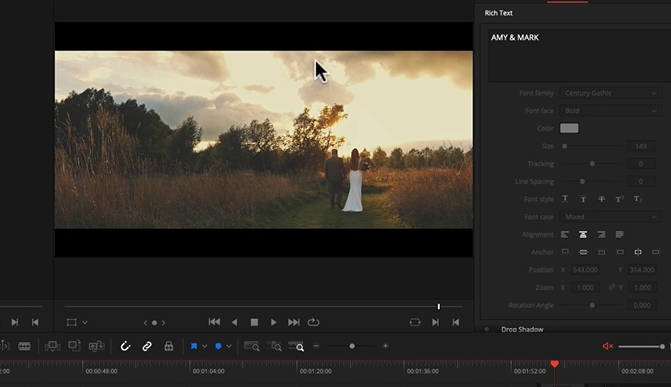This screenshot has height=387, width=671.
Task: Open the transform overlay tool dropdown
Action: [x=85, y=322]
